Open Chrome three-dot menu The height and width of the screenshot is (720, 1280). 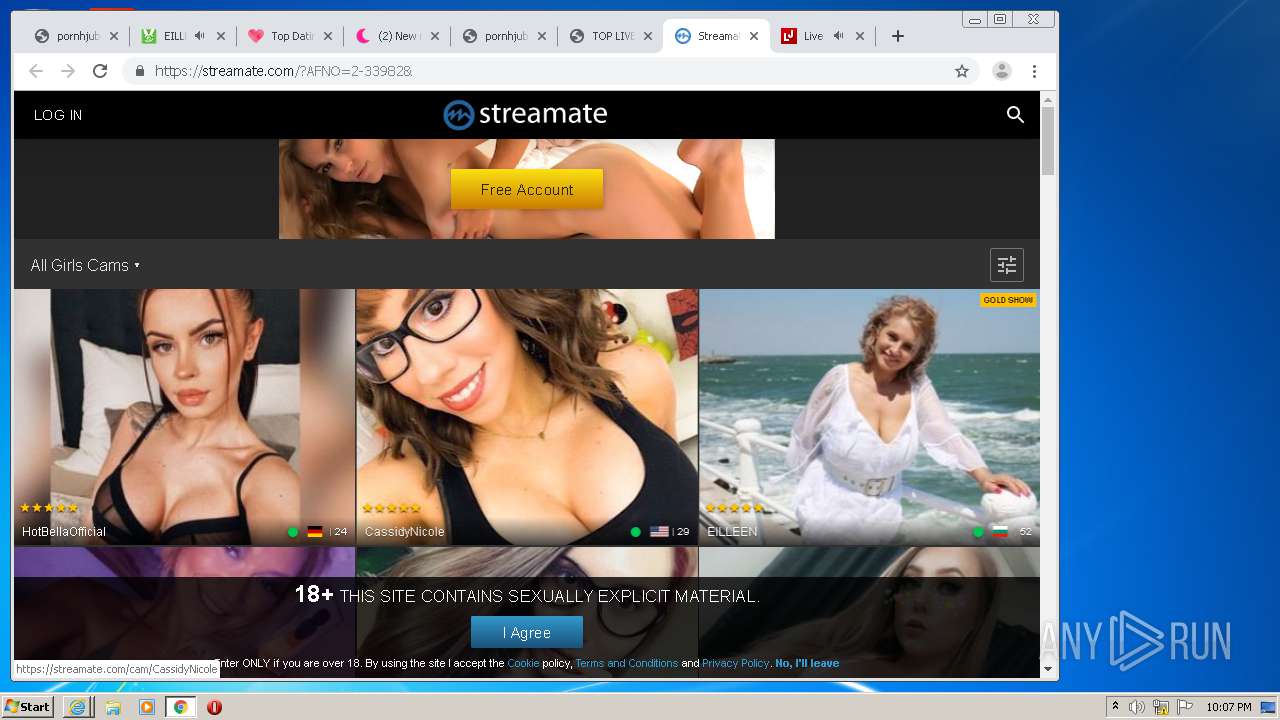click(x=1034, y=71)
